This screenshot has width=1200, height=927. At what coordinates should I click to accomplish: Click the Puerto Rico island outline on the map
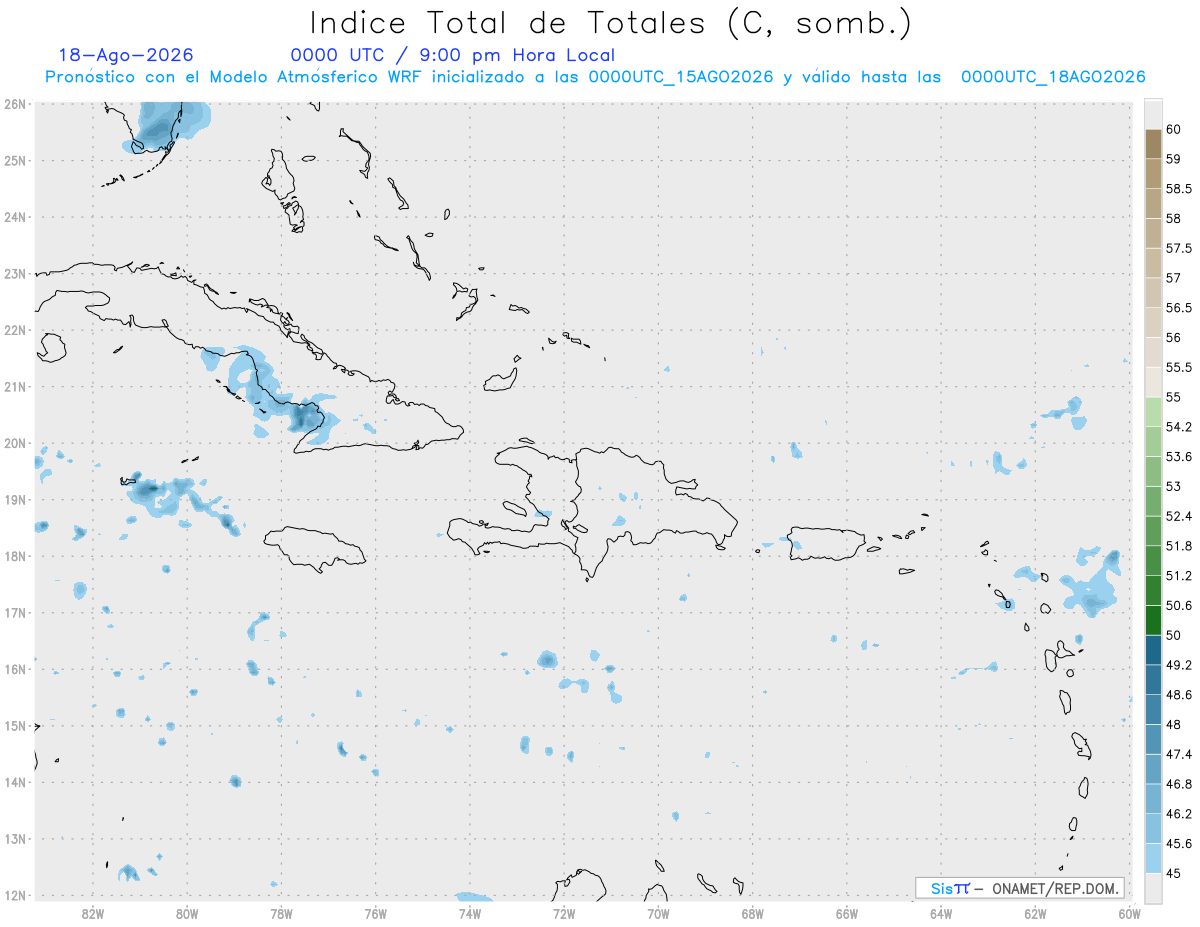click(828, 543)
